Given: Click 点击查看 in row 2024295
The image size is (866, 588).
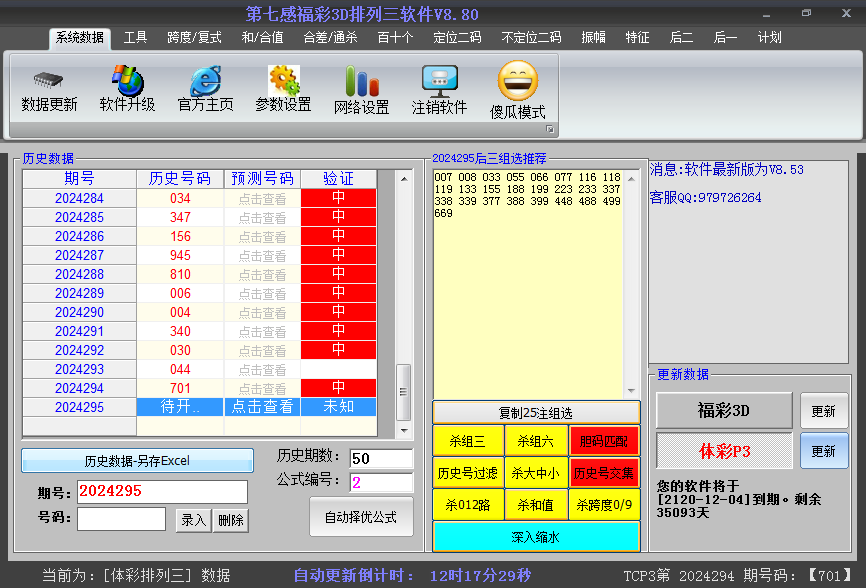Looking at the screenshot, I should pos(262,407).
